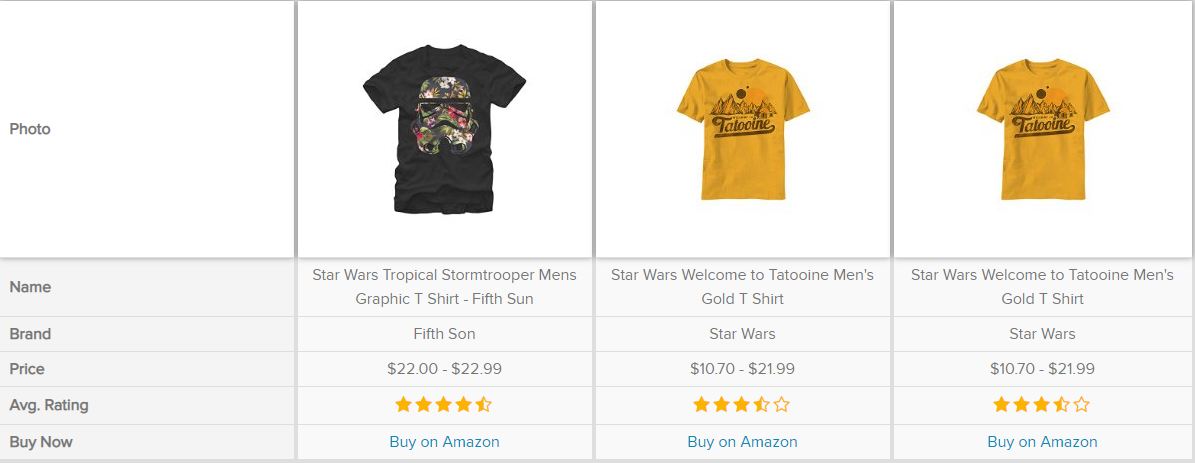
Task: Select the Tatooine Gold T Shirt name in middle column
Action: pyautogui.click(x=742, y=286)
